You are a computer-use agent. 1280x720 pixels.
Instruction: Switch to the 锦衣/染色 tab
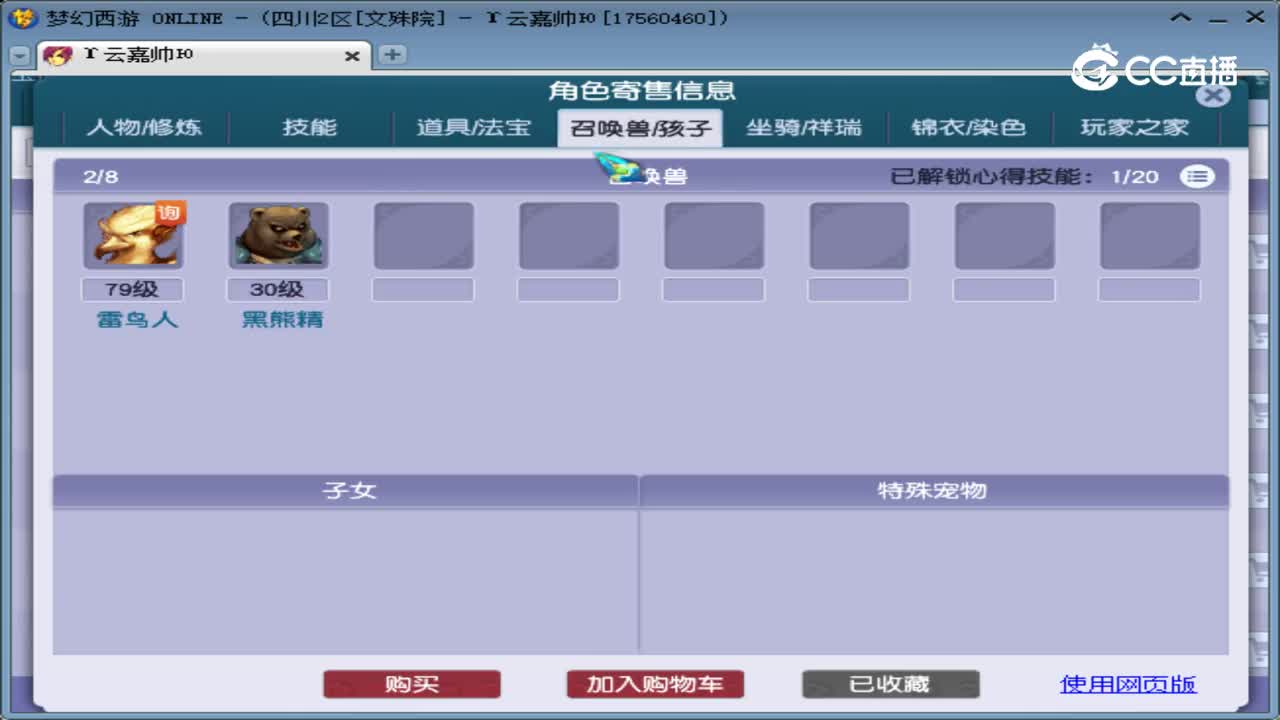[x=968, y=128]
